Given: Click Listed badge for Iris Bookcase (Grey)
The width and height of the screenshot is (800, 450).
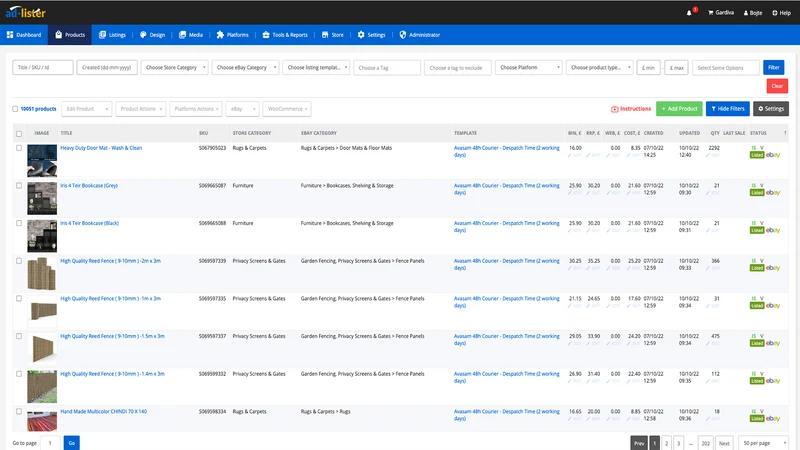Looking at the screenshot, I should 757,193.
